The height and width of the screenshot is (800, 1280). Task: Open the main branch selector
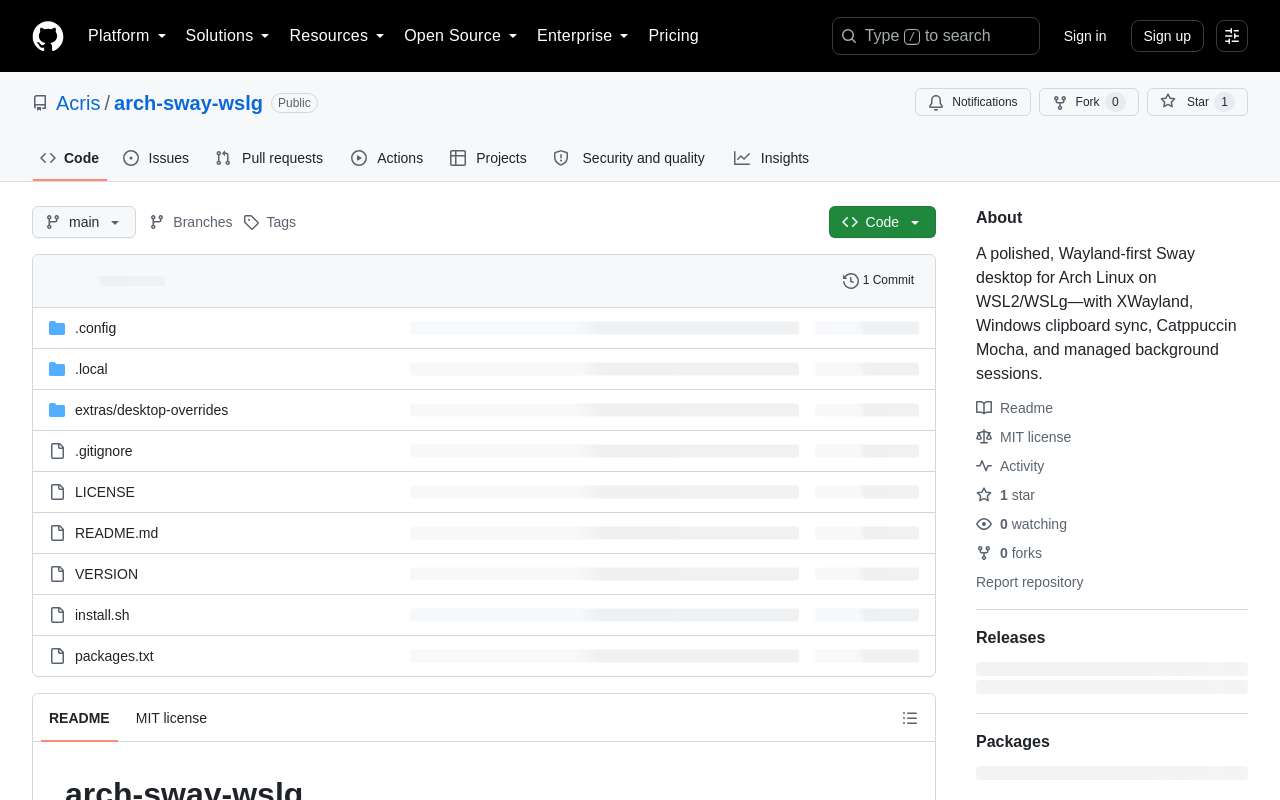tap(84, 222)
